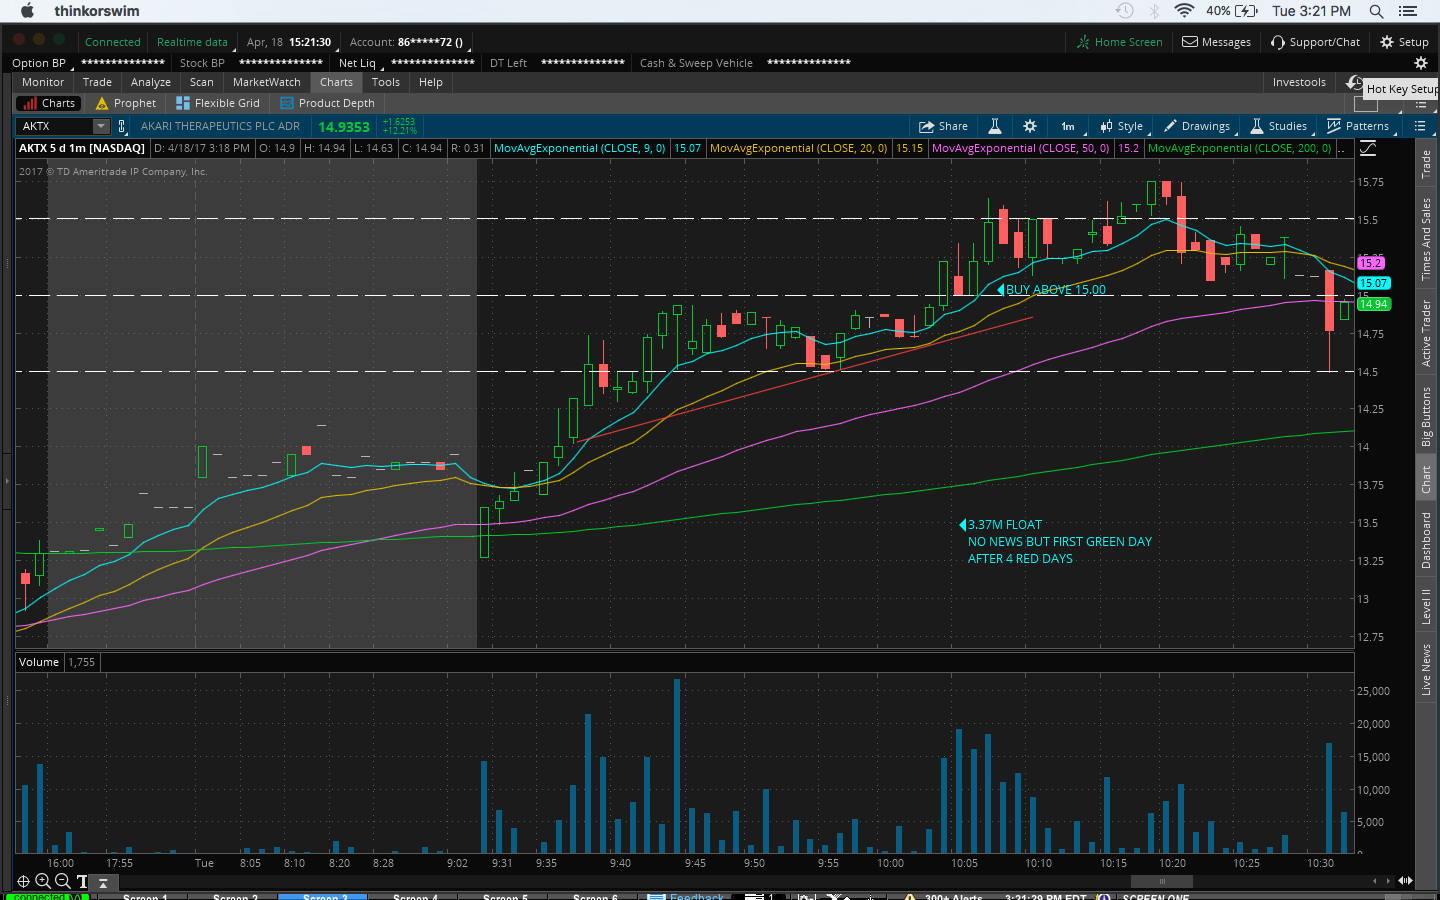Zoom in with magnifier plus icon
Screen dimensions: 1440x900
tap(43, 881)
